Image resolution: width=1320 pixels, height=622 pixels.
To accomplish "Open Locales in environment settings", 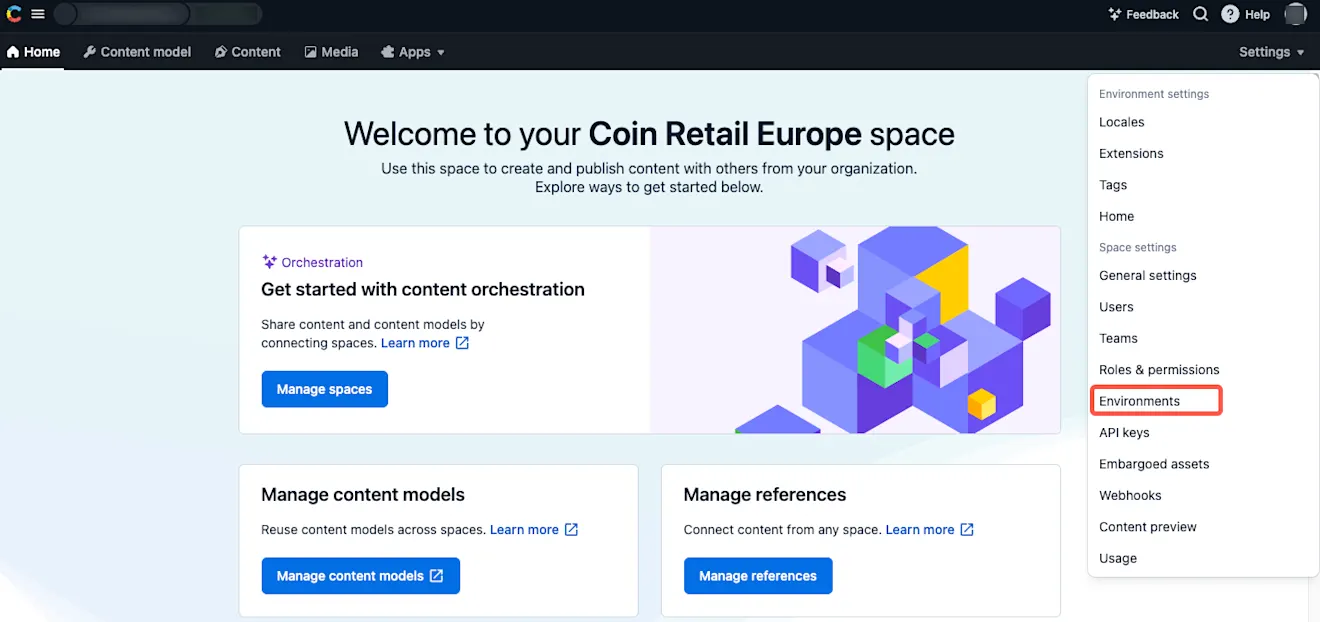I will 1122,122.
